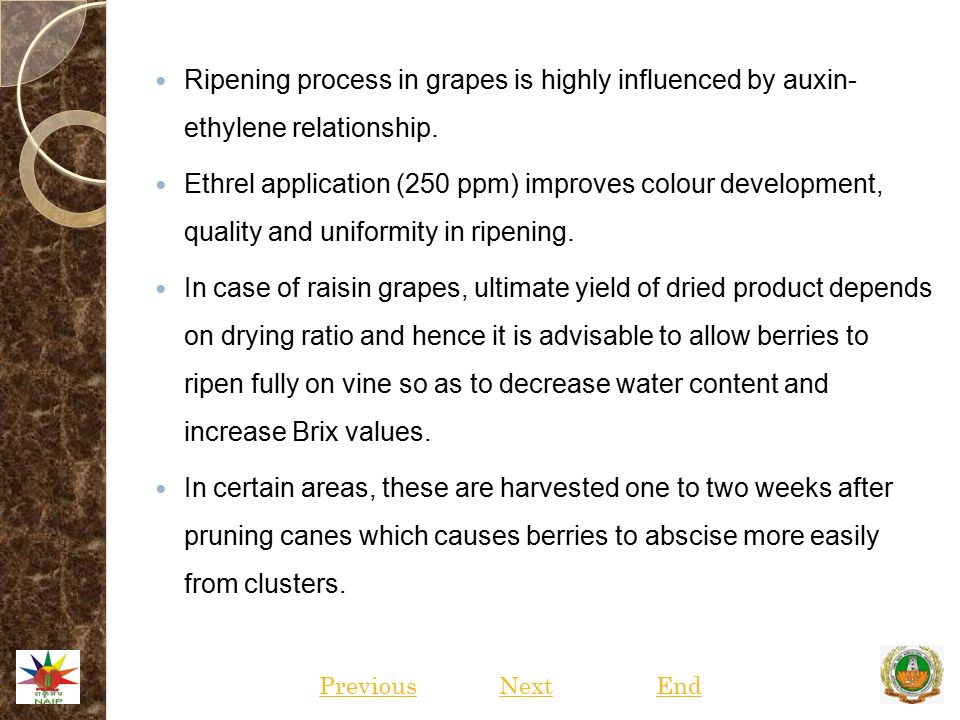This screenshot has width=960, height=720.
Task: Click the bullet marker before 'Ripening process'
Action: [x=161, y=80]
